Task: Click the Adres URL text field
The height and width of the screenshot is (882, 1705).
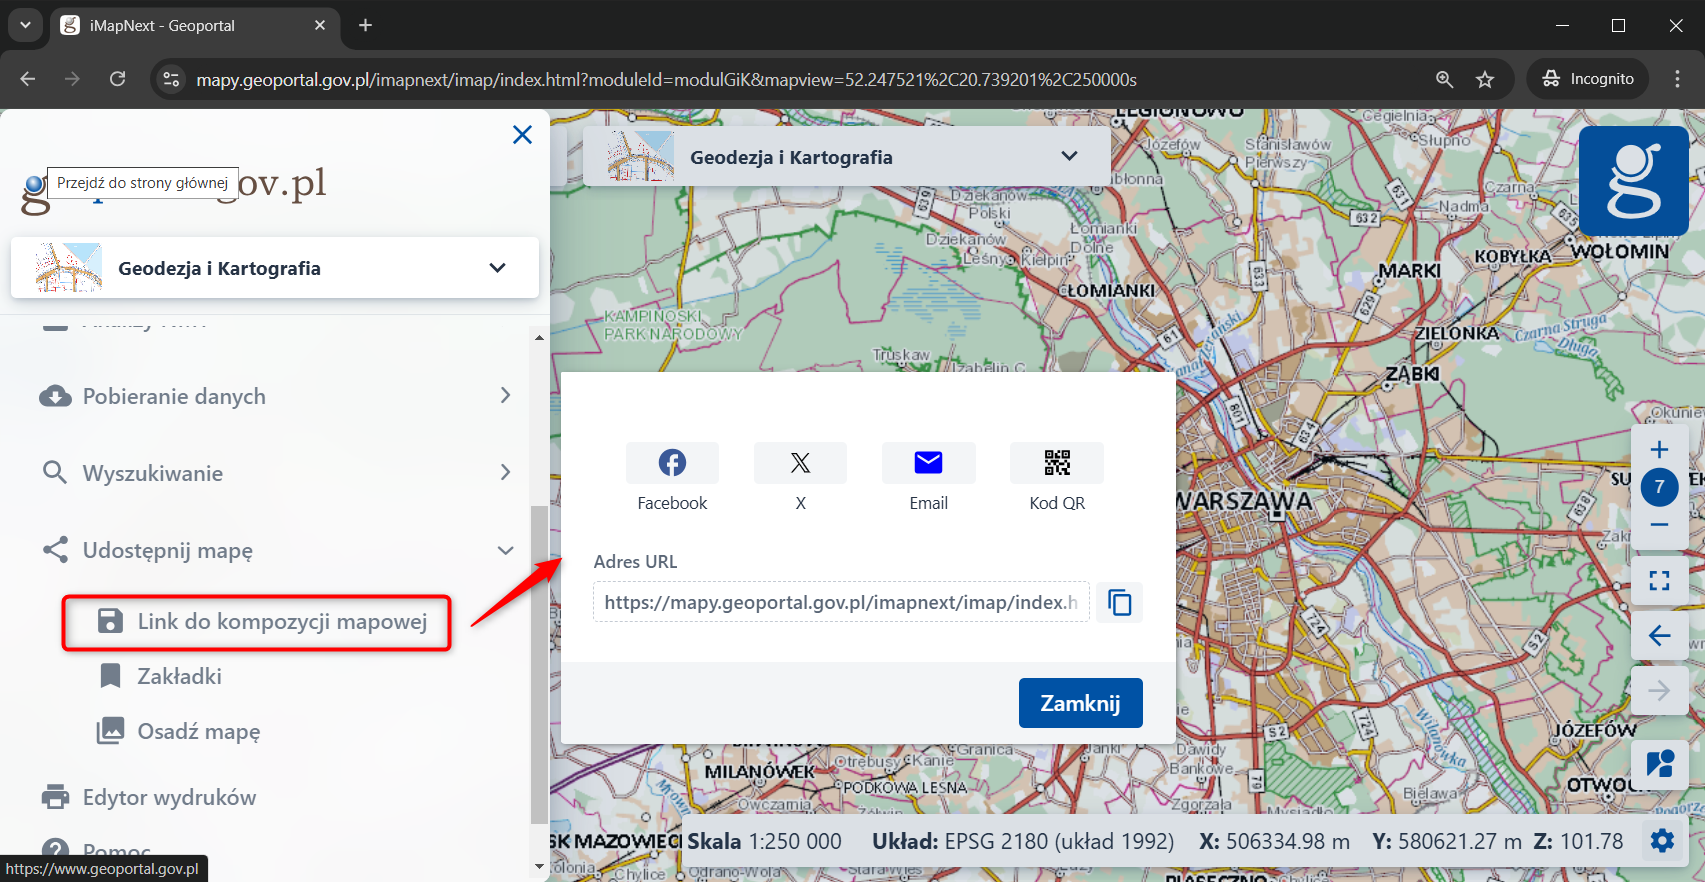Action: (840, 603)
